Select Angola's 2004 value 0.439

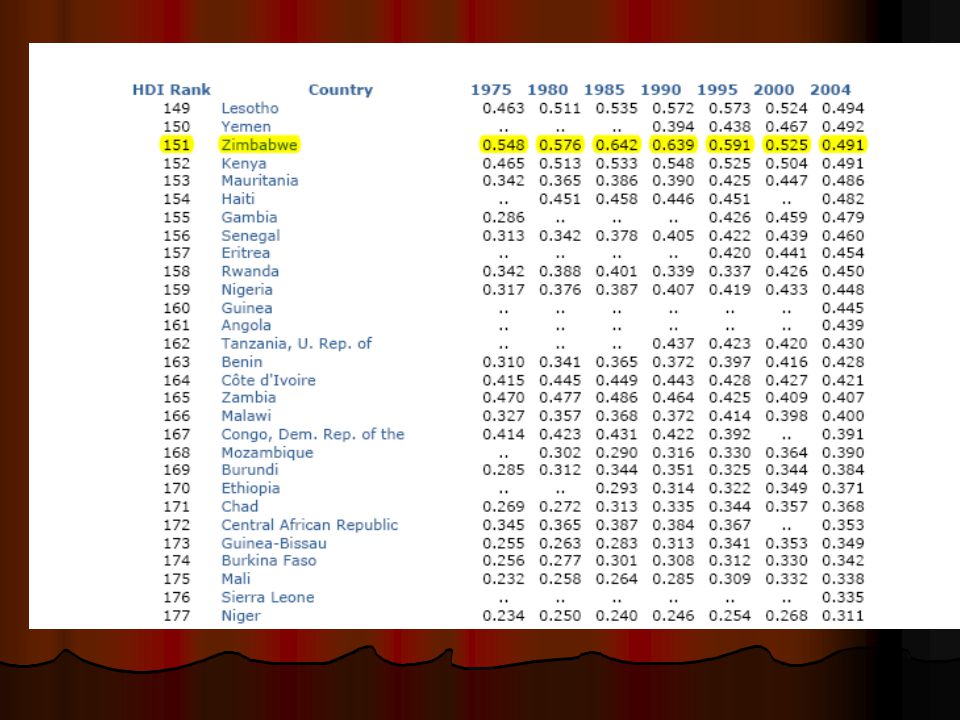tap(843, 325)
